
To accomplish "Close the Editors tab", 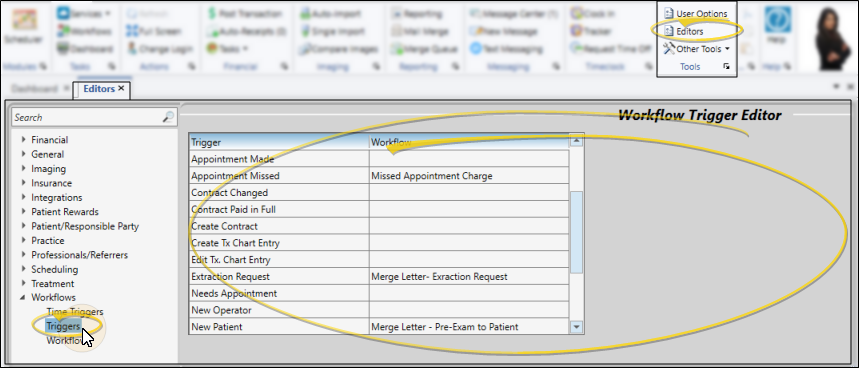I will (x=121, y=88).
